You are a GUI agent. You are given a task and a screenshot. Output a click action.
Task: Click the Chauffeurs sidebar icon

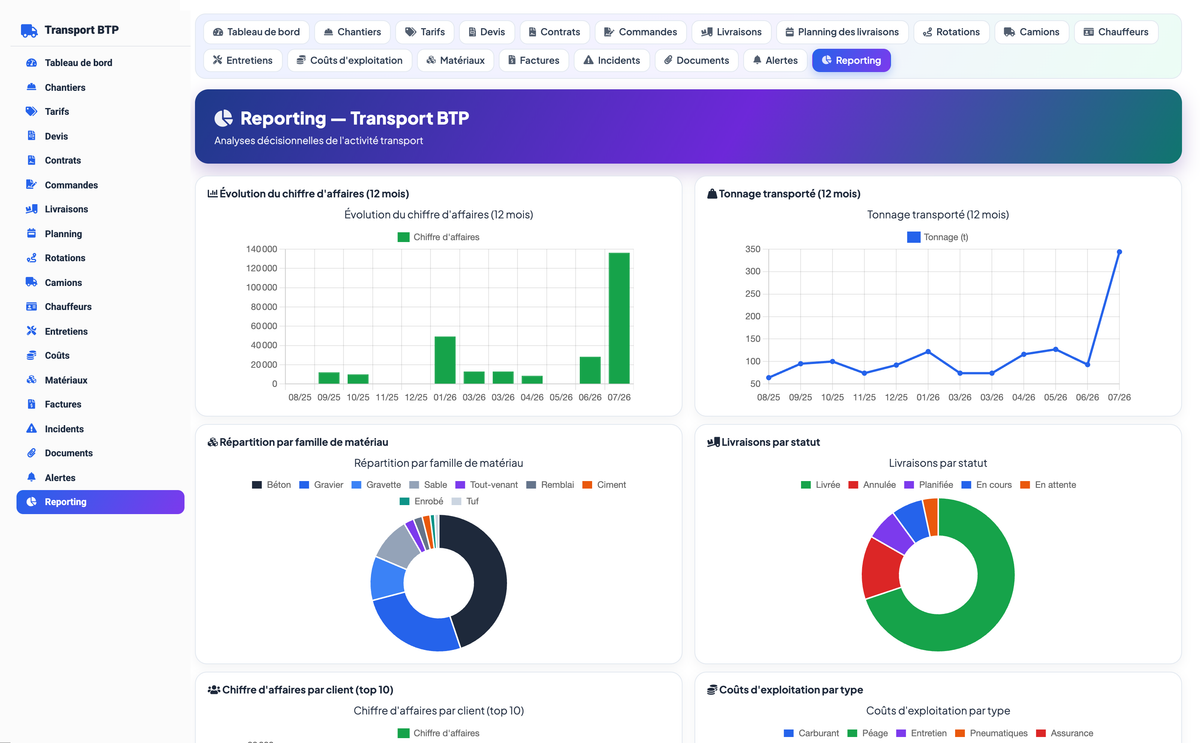(x=31, y=307)
